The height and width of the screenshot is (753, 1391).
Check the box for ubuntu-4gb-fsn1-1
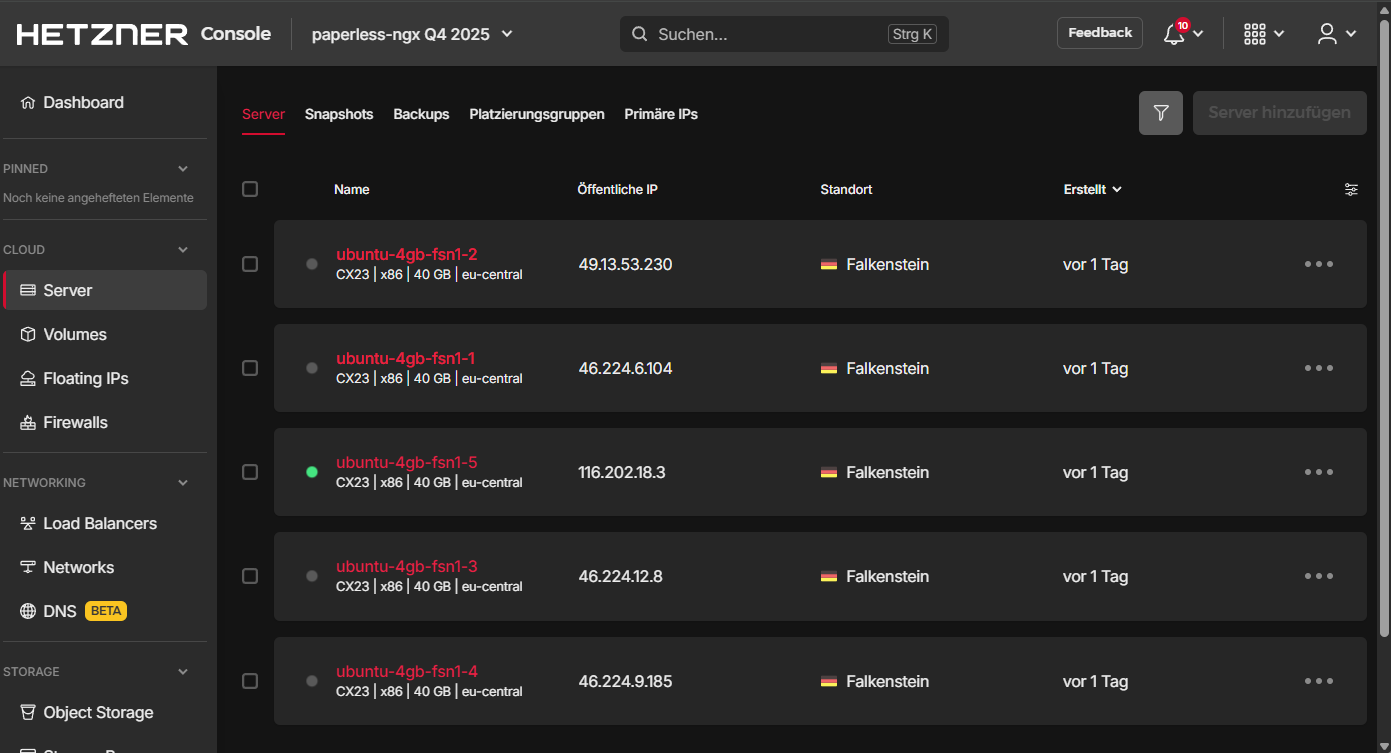coord(250,368)
